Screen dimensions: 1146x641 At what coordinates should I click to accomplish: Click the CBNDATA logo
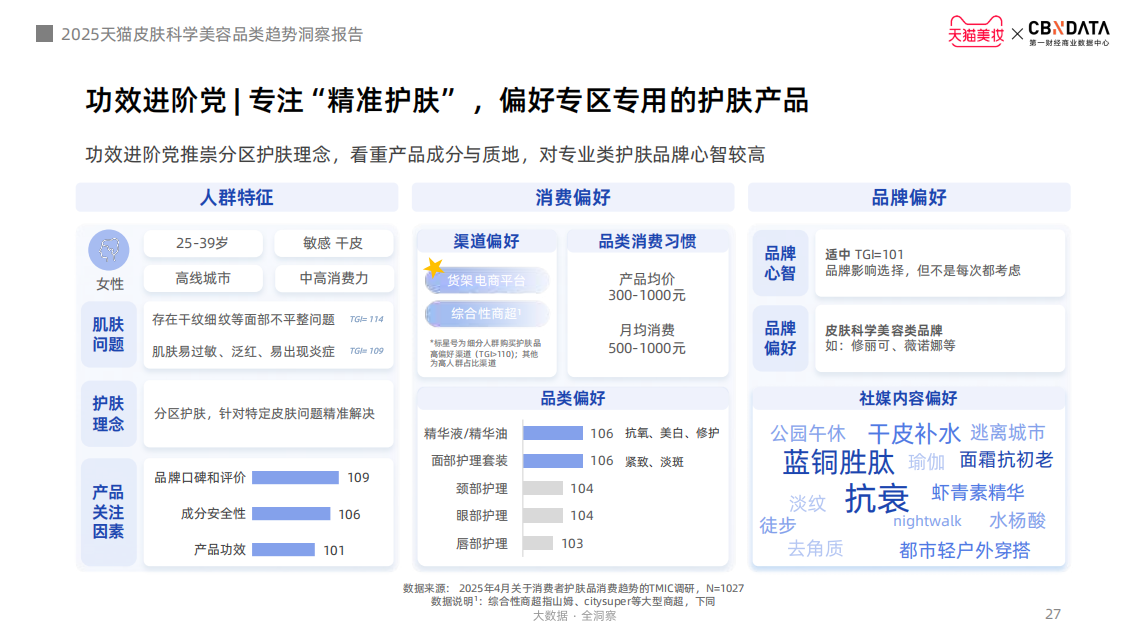click(x=1068, y=32)
